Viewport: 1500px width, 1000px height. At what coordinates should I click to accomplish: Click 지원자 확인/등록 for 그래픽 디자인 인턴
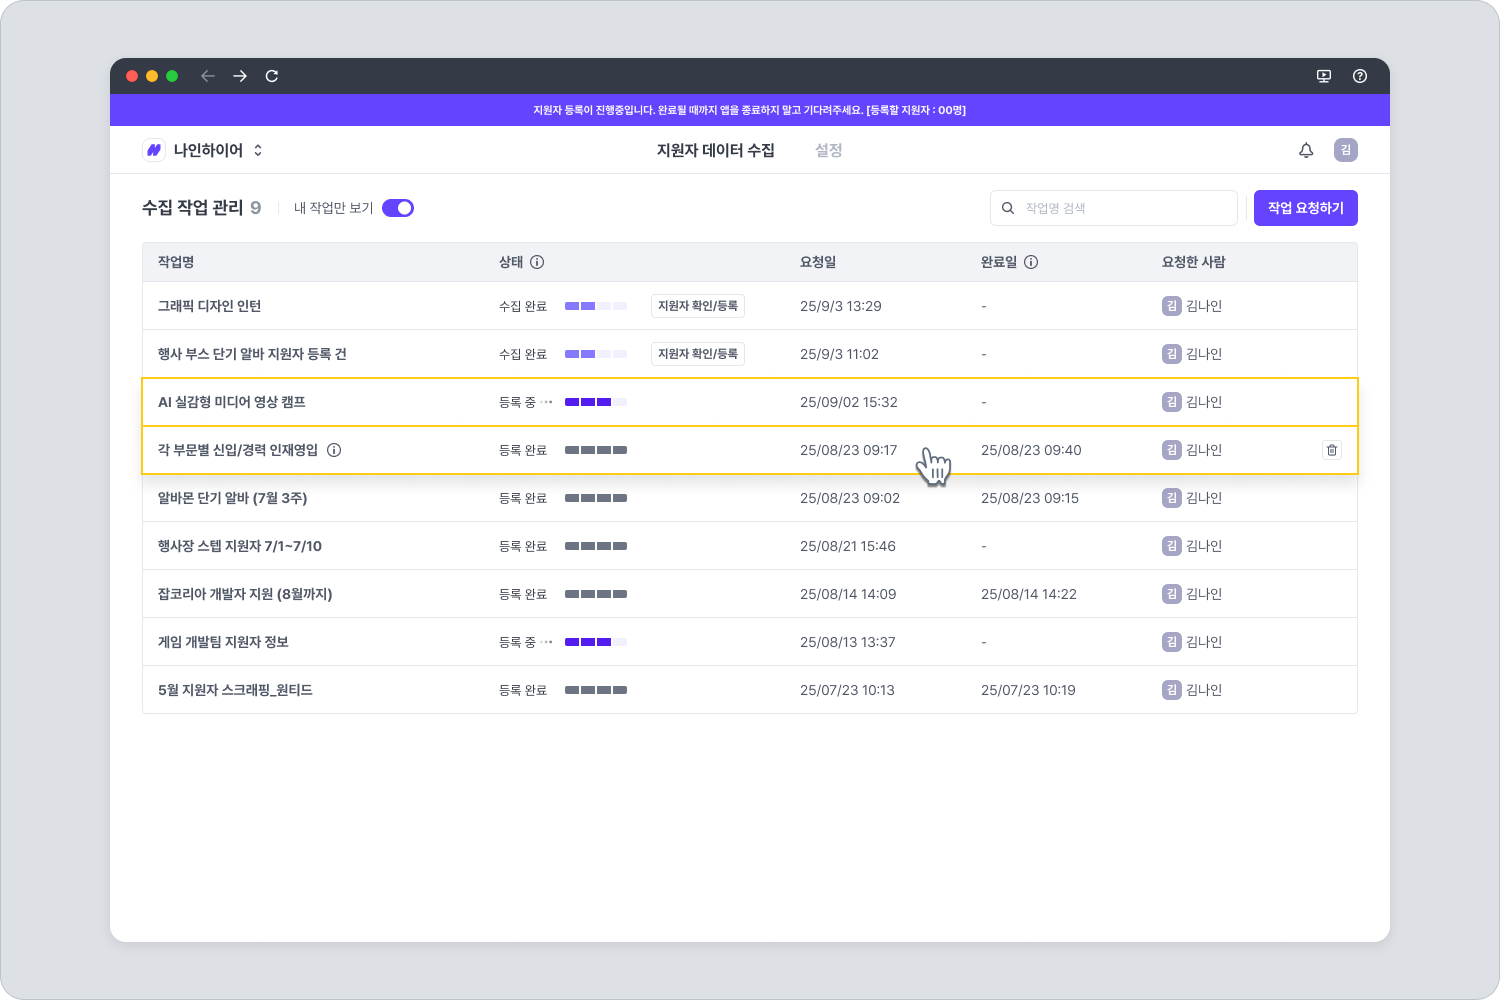tap(698, 306)
